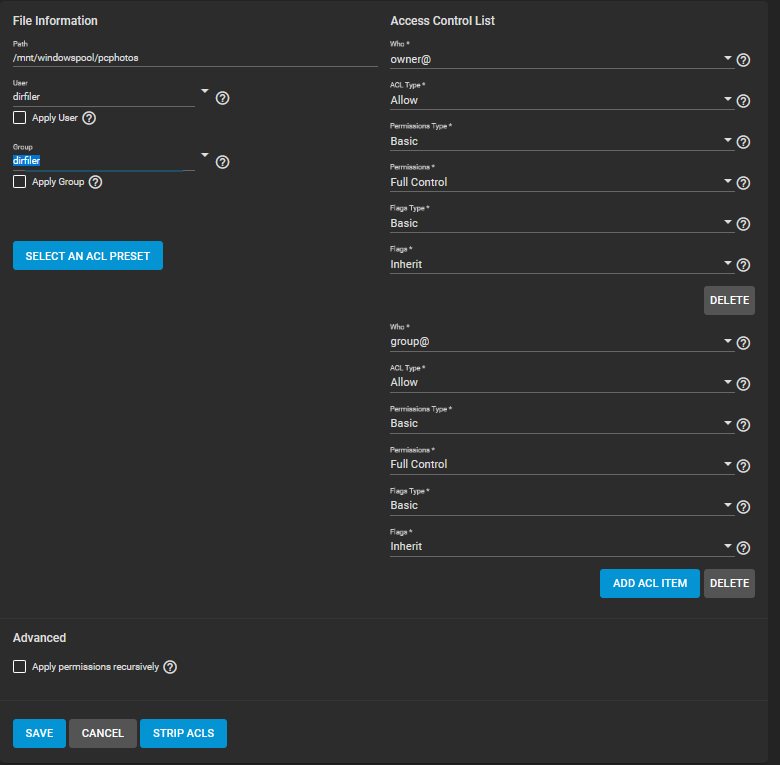Show help for group@ Flags field

click(743, 548)
